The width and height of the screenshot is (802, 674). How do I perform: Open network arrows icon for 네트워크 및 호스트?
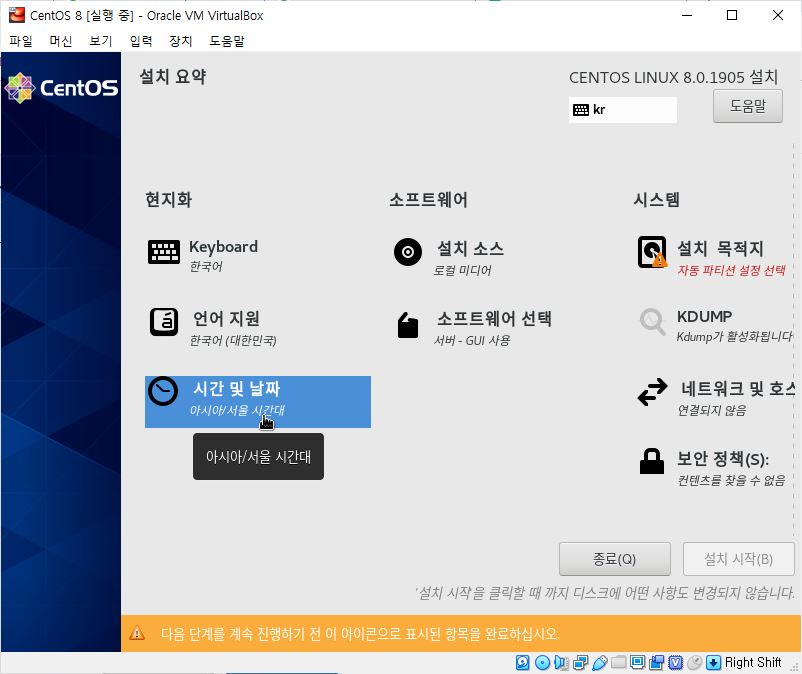[x=652, y=392]
